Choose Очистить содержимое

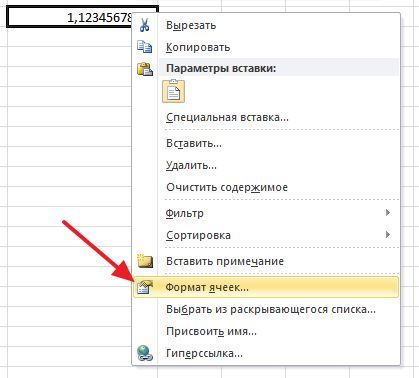pos(266,187)
